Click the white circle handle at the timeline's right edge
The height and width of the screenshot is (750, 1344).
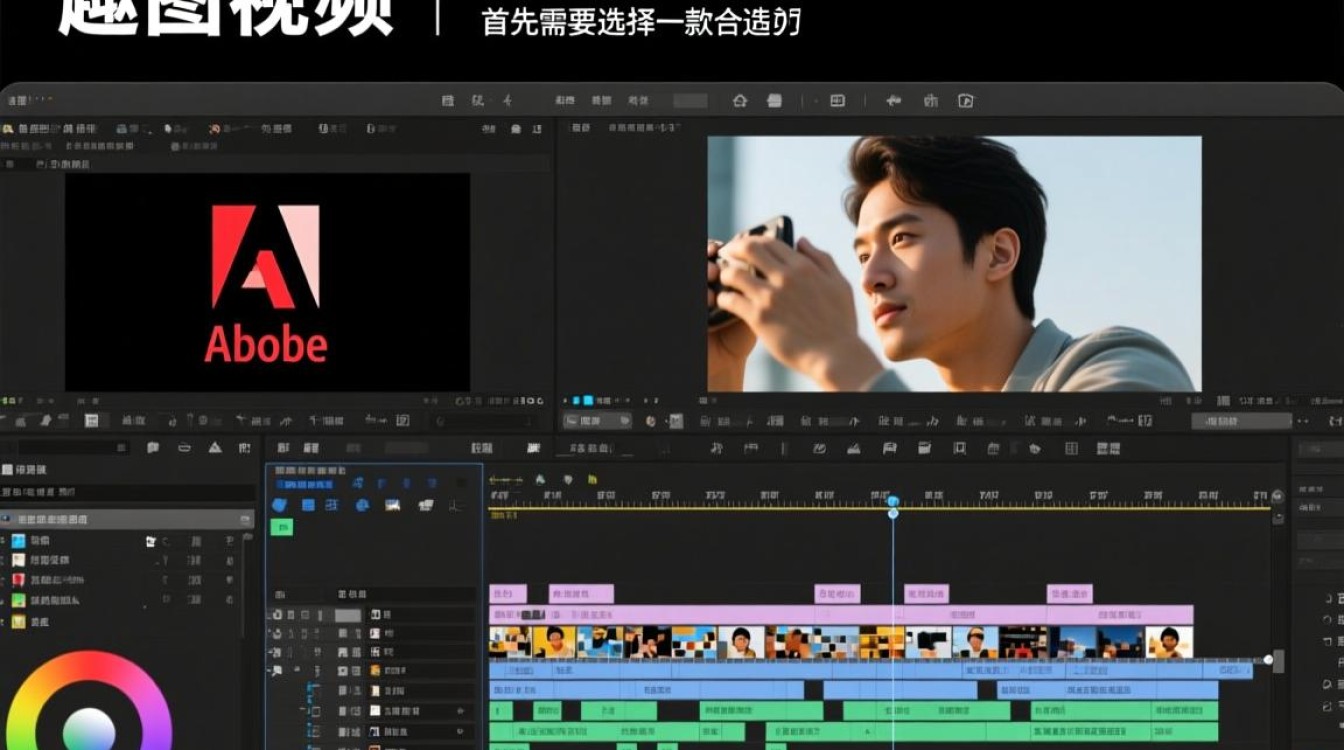[1269, 660]
